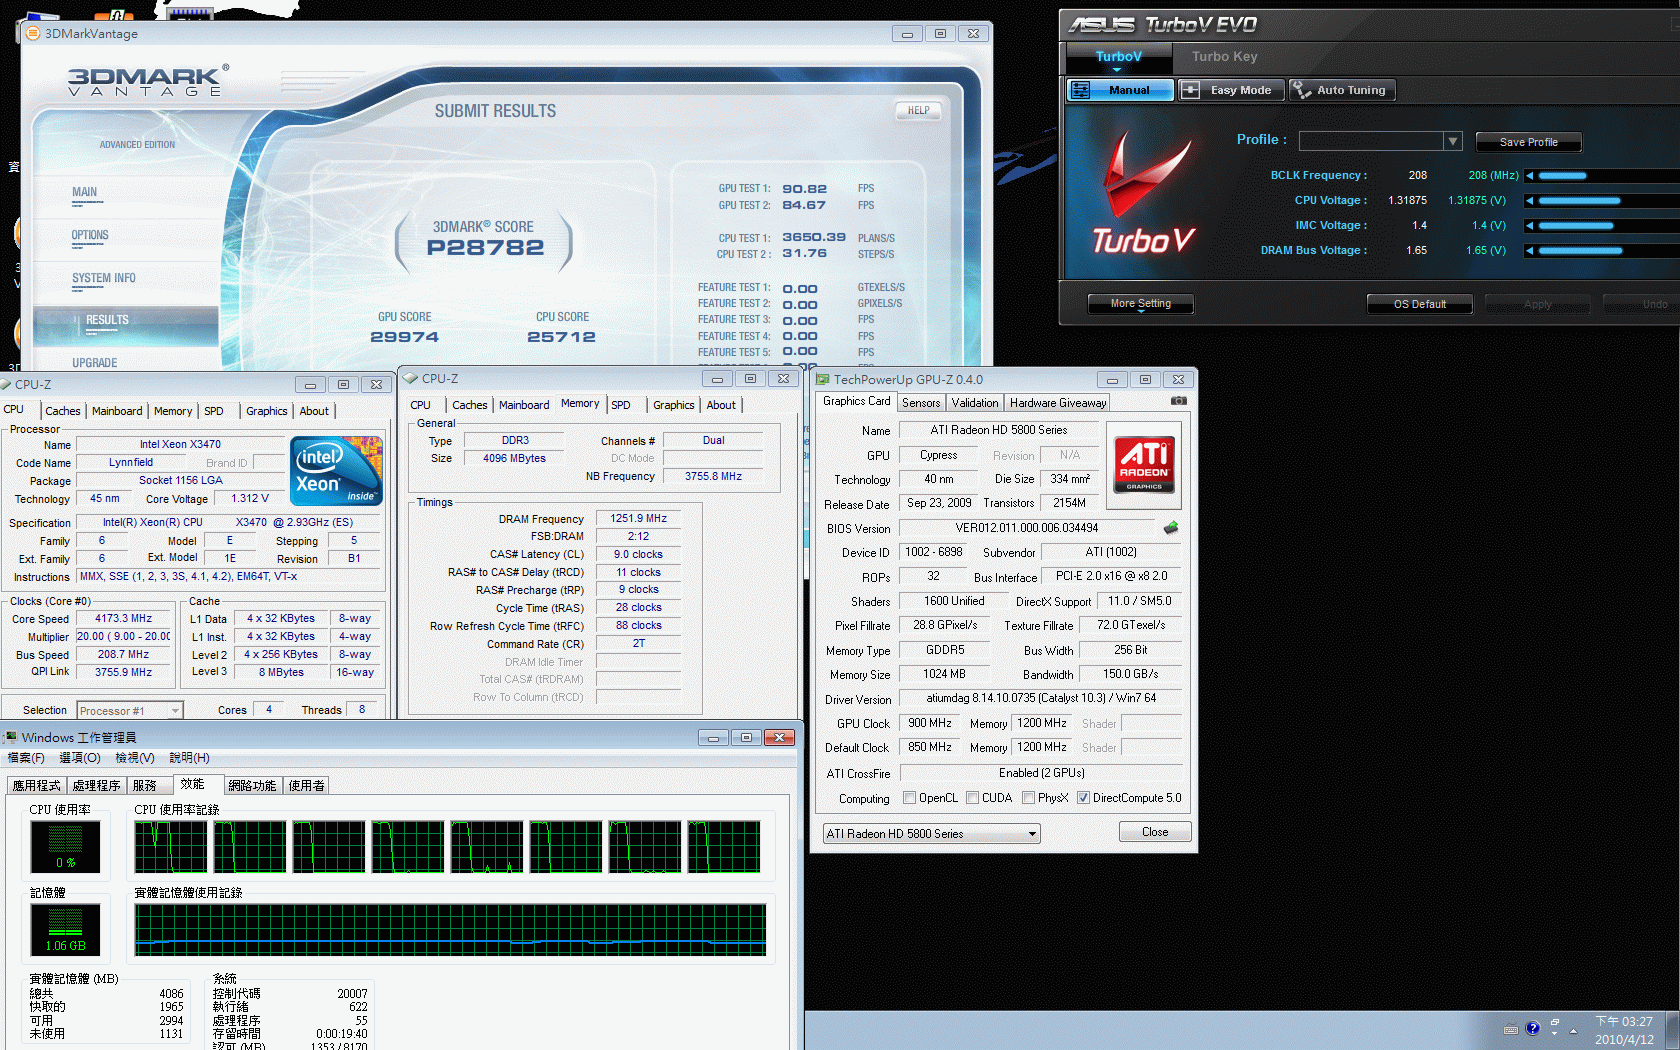Click the Intel Xeon logo in CPU-Z

tap(336, 471)
